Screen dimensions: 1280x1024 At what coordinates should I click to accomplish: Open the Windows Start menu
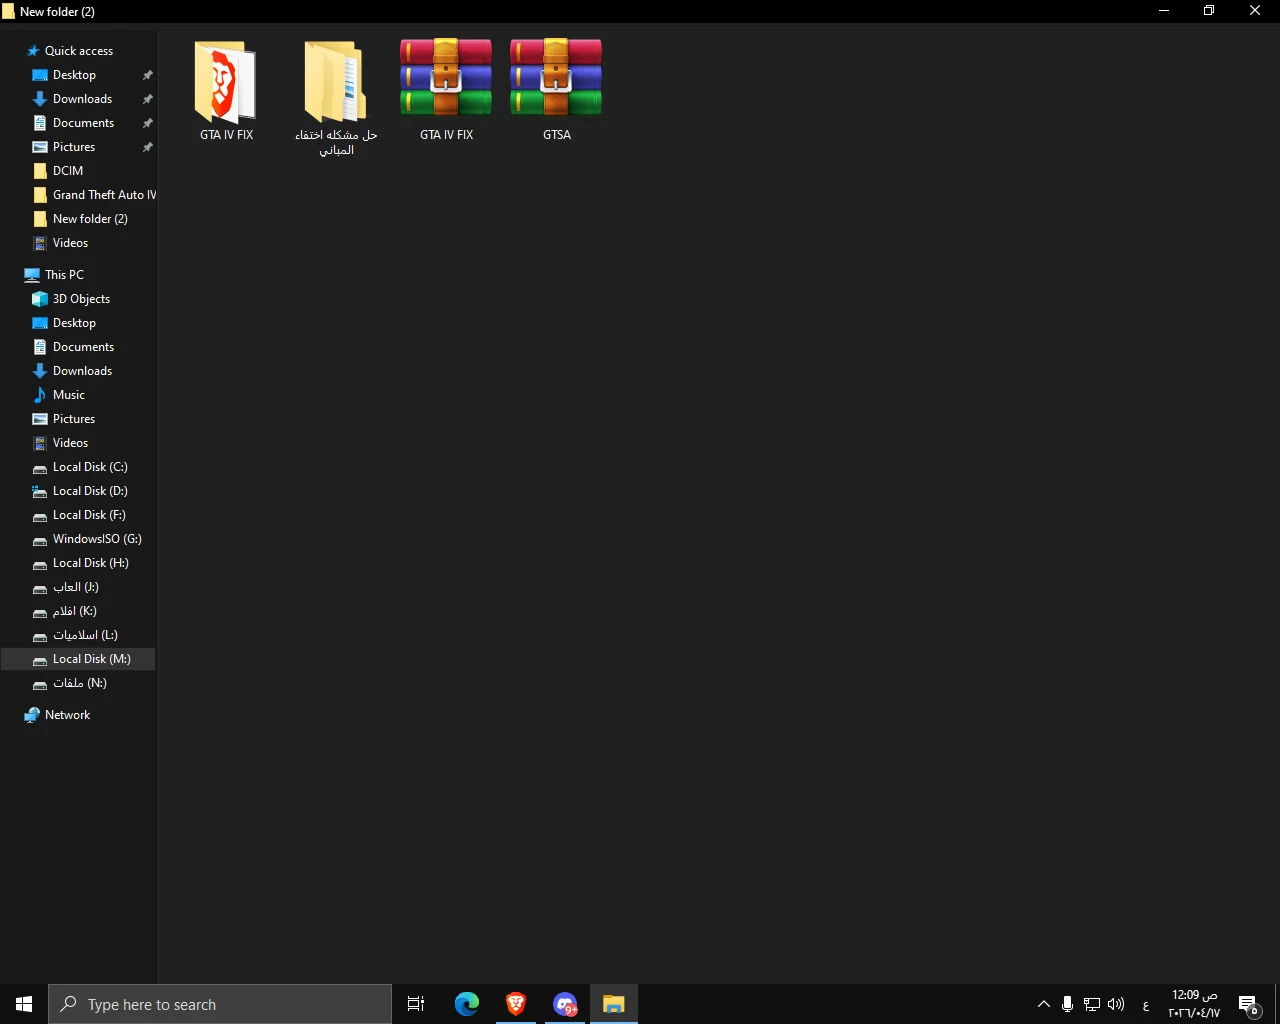[x=24, y=1004]
